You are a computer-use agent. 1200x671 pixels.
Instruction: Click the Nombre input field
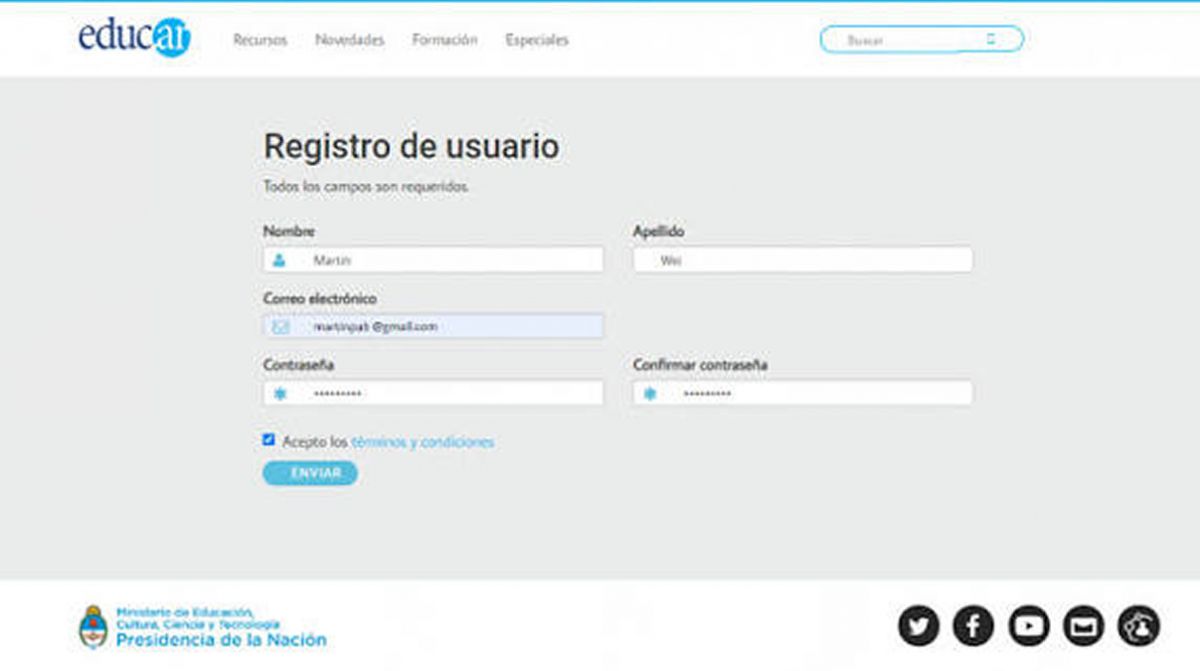pos(433,260)
